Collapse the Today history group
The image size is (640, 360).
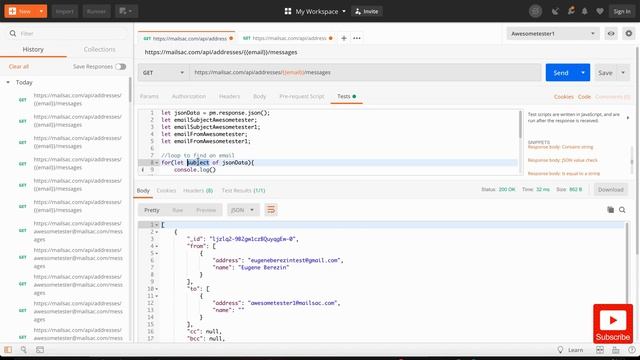[8, 82]
